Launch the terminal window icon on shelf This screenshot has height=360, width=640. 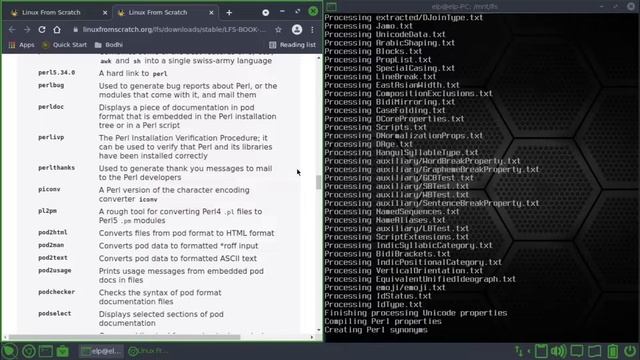click(x=46, y=351)
